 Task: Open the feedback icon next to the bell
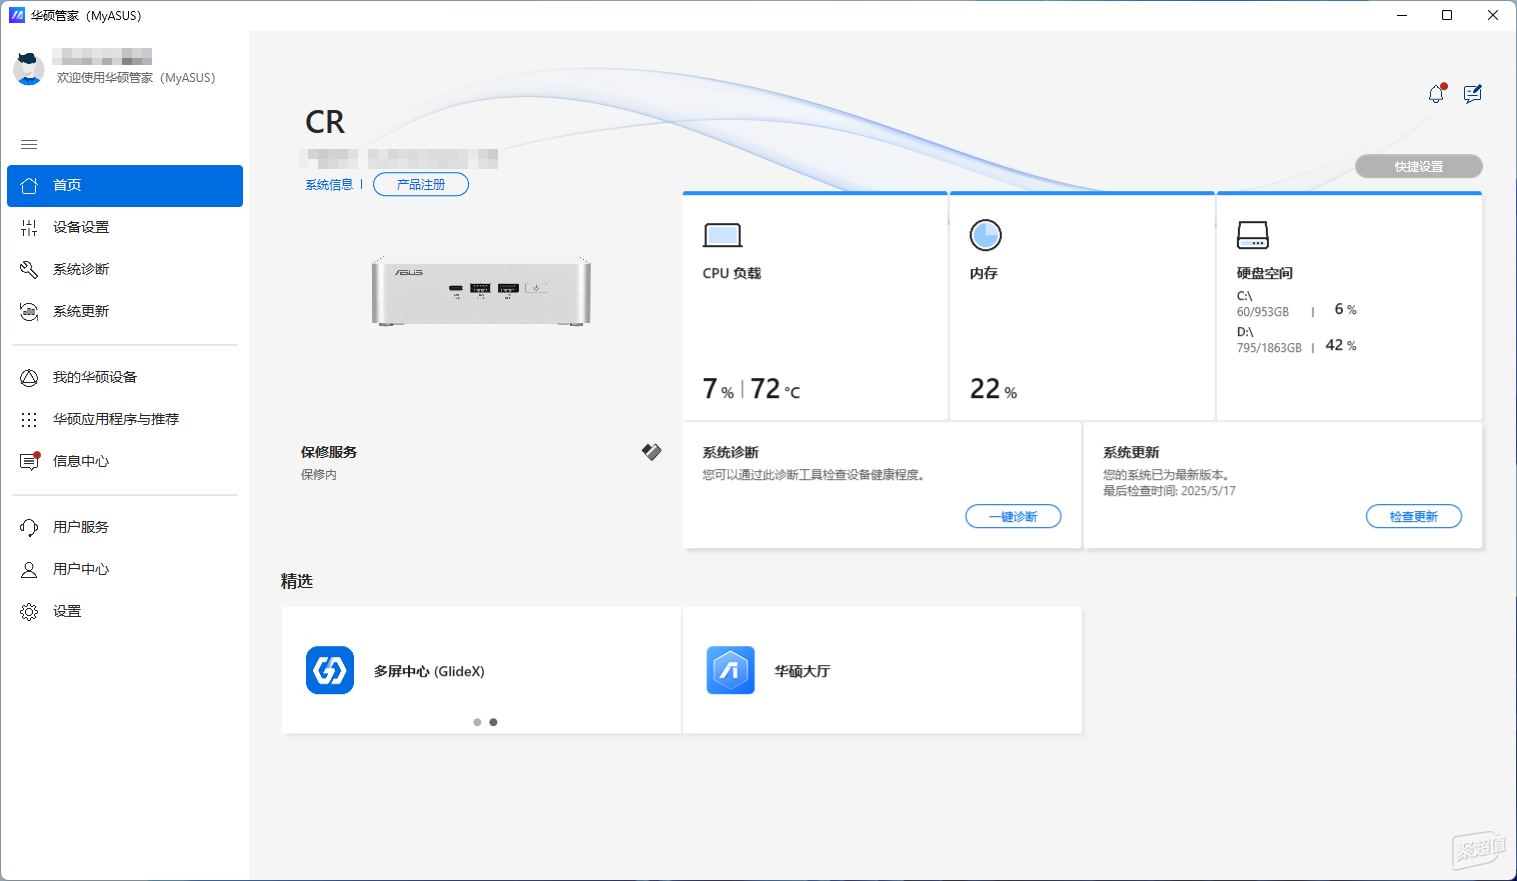click(x=1472, y=94)
